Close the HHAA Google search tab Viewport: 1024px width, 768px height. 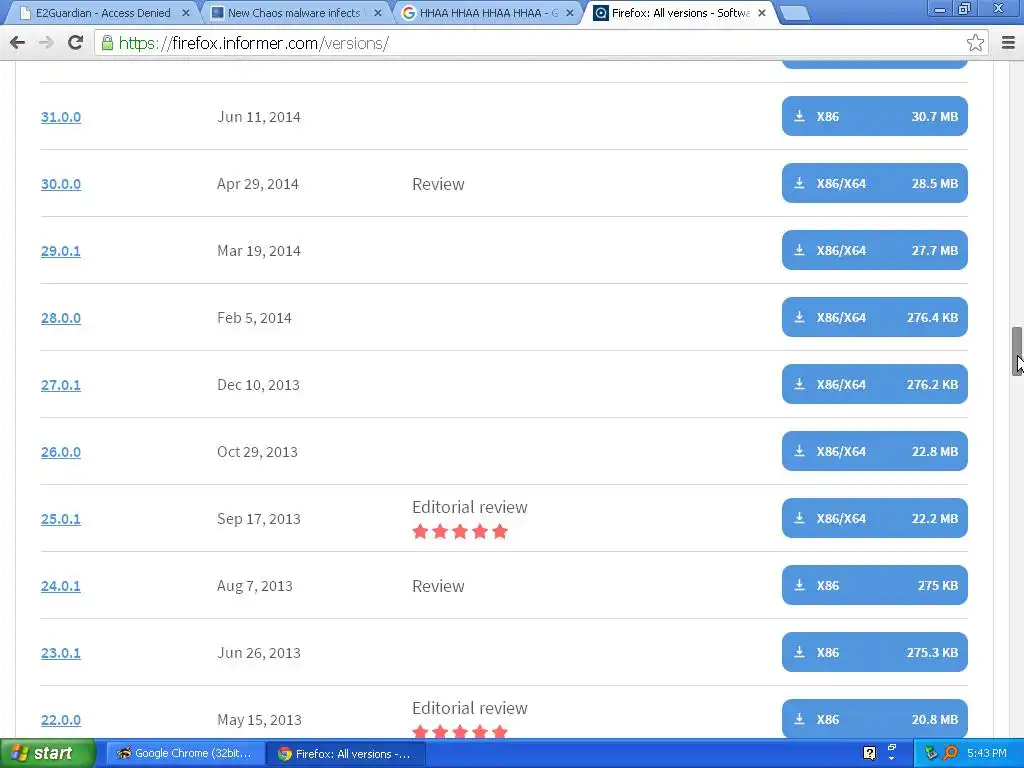point(569,13)
